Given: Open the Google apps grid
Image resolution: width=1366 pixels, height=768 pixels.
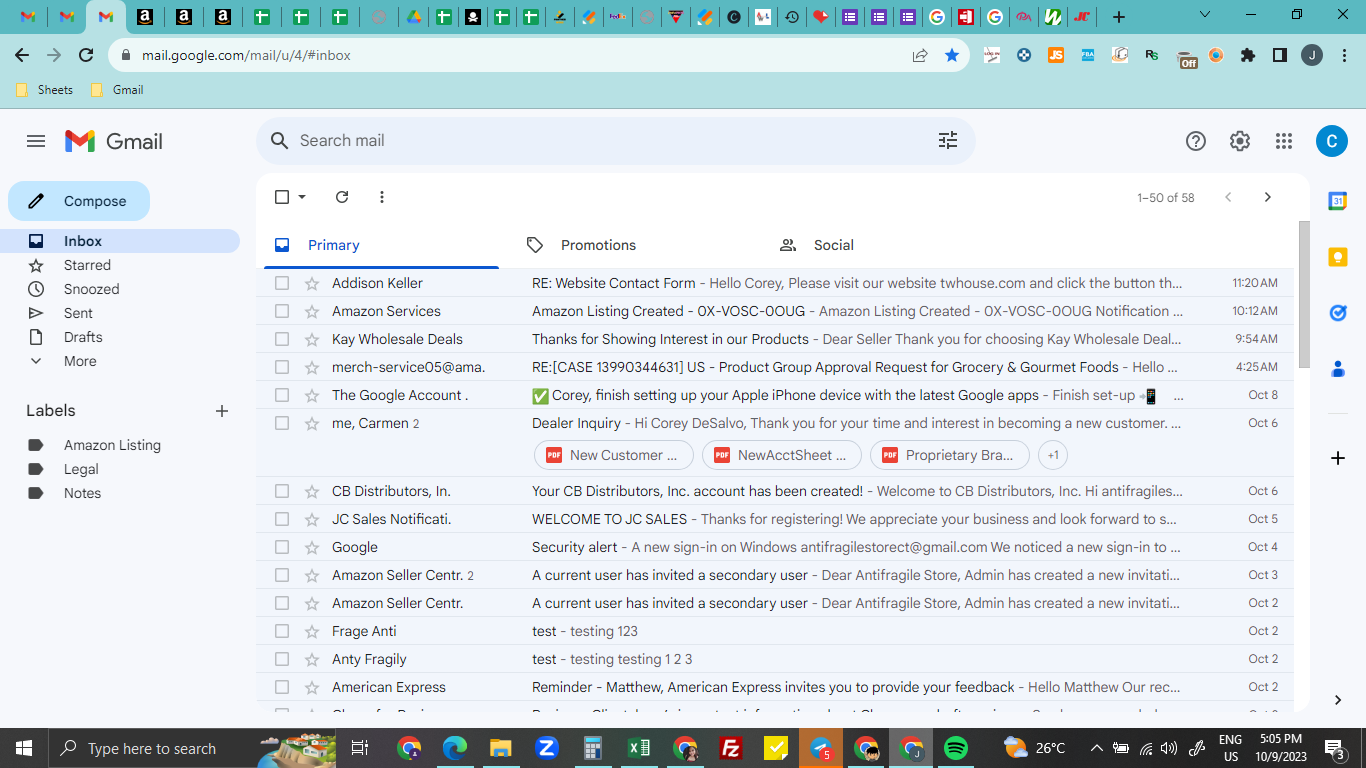Looking at the screenshot, I should pos(1284,141).
